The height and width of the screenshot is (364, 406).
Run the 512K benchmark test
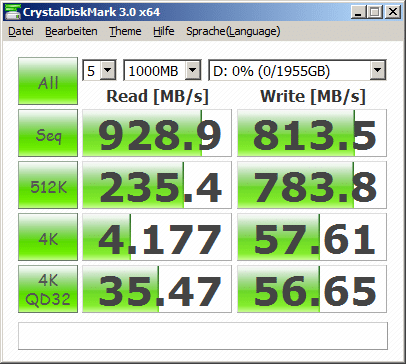click(x=48, y=185)
